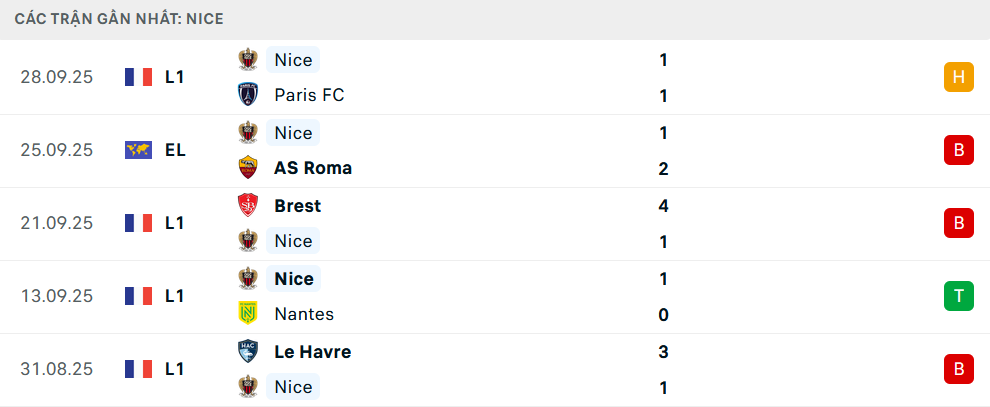Open the Le Havre team link
990x407 pixels.
click(x=312, y=352)
